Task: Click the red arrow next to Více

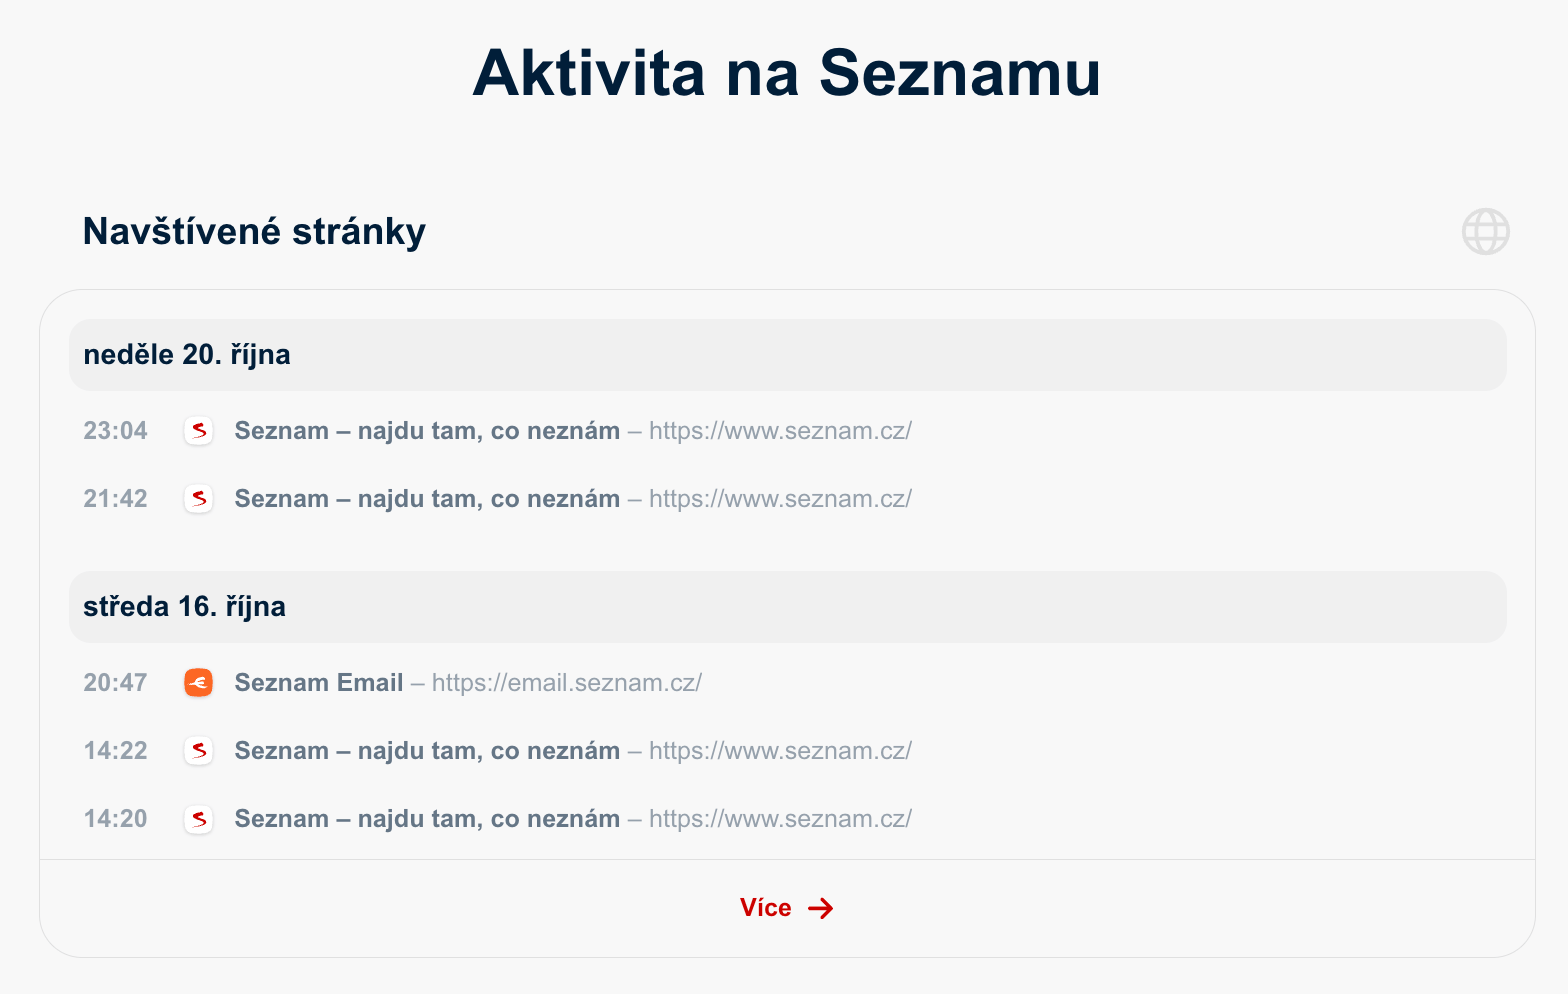Action: pos(820,908)
